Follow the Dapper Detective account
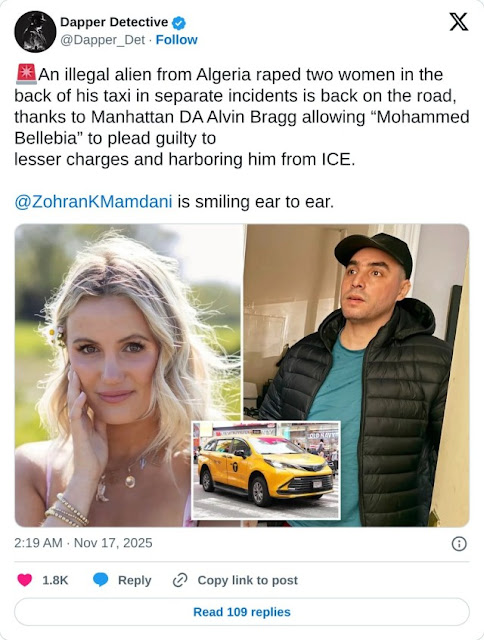This screenshot has height=640, width=484. pos(177,40)
